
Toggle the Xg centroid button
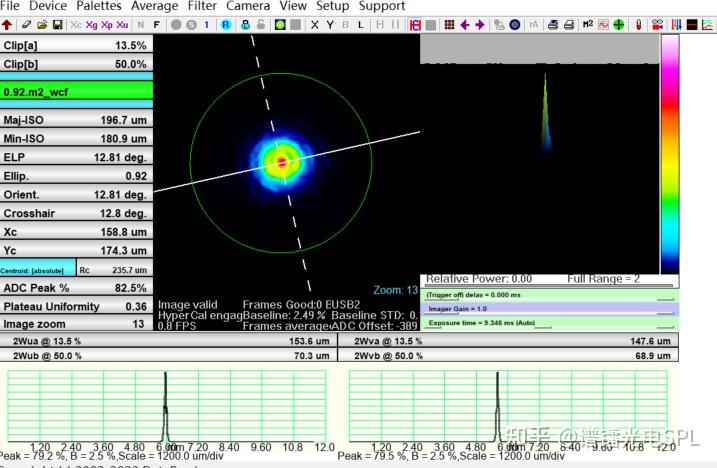(92, 24)
